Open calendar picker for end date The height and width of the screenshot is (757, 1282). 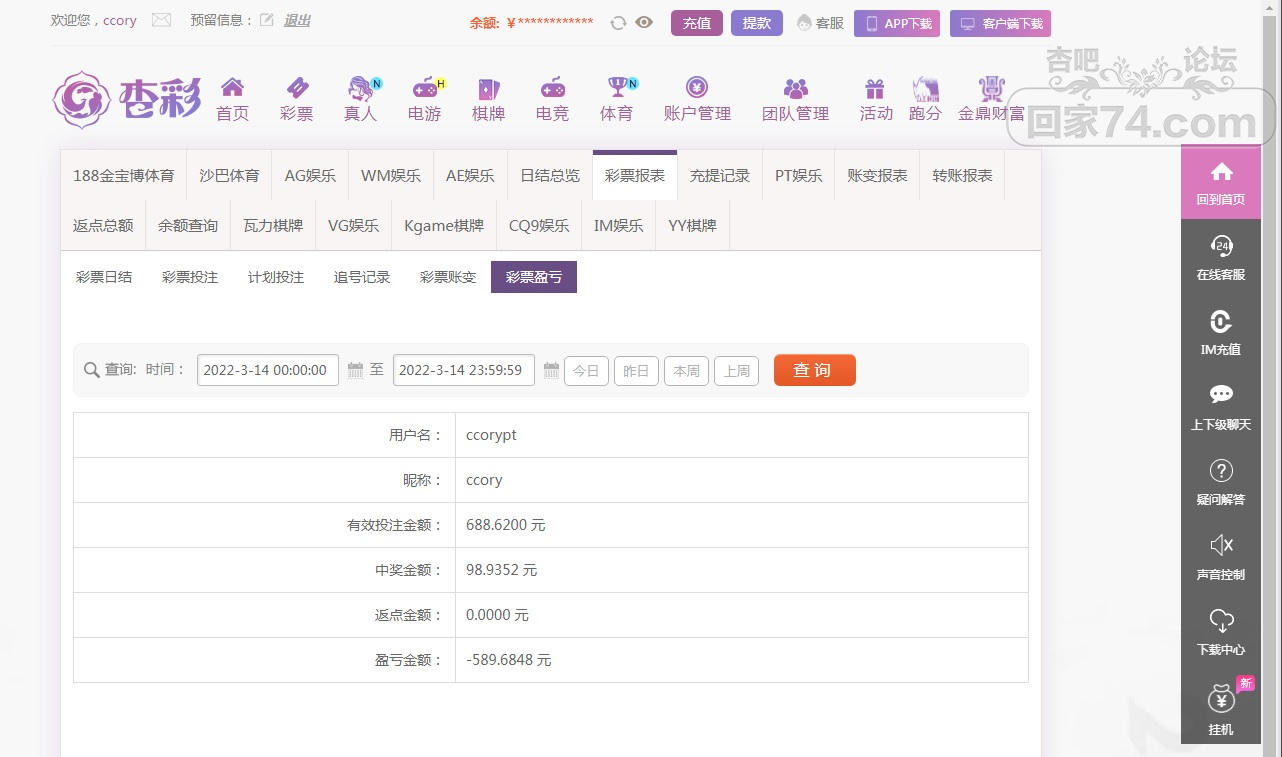coord(551,371)
